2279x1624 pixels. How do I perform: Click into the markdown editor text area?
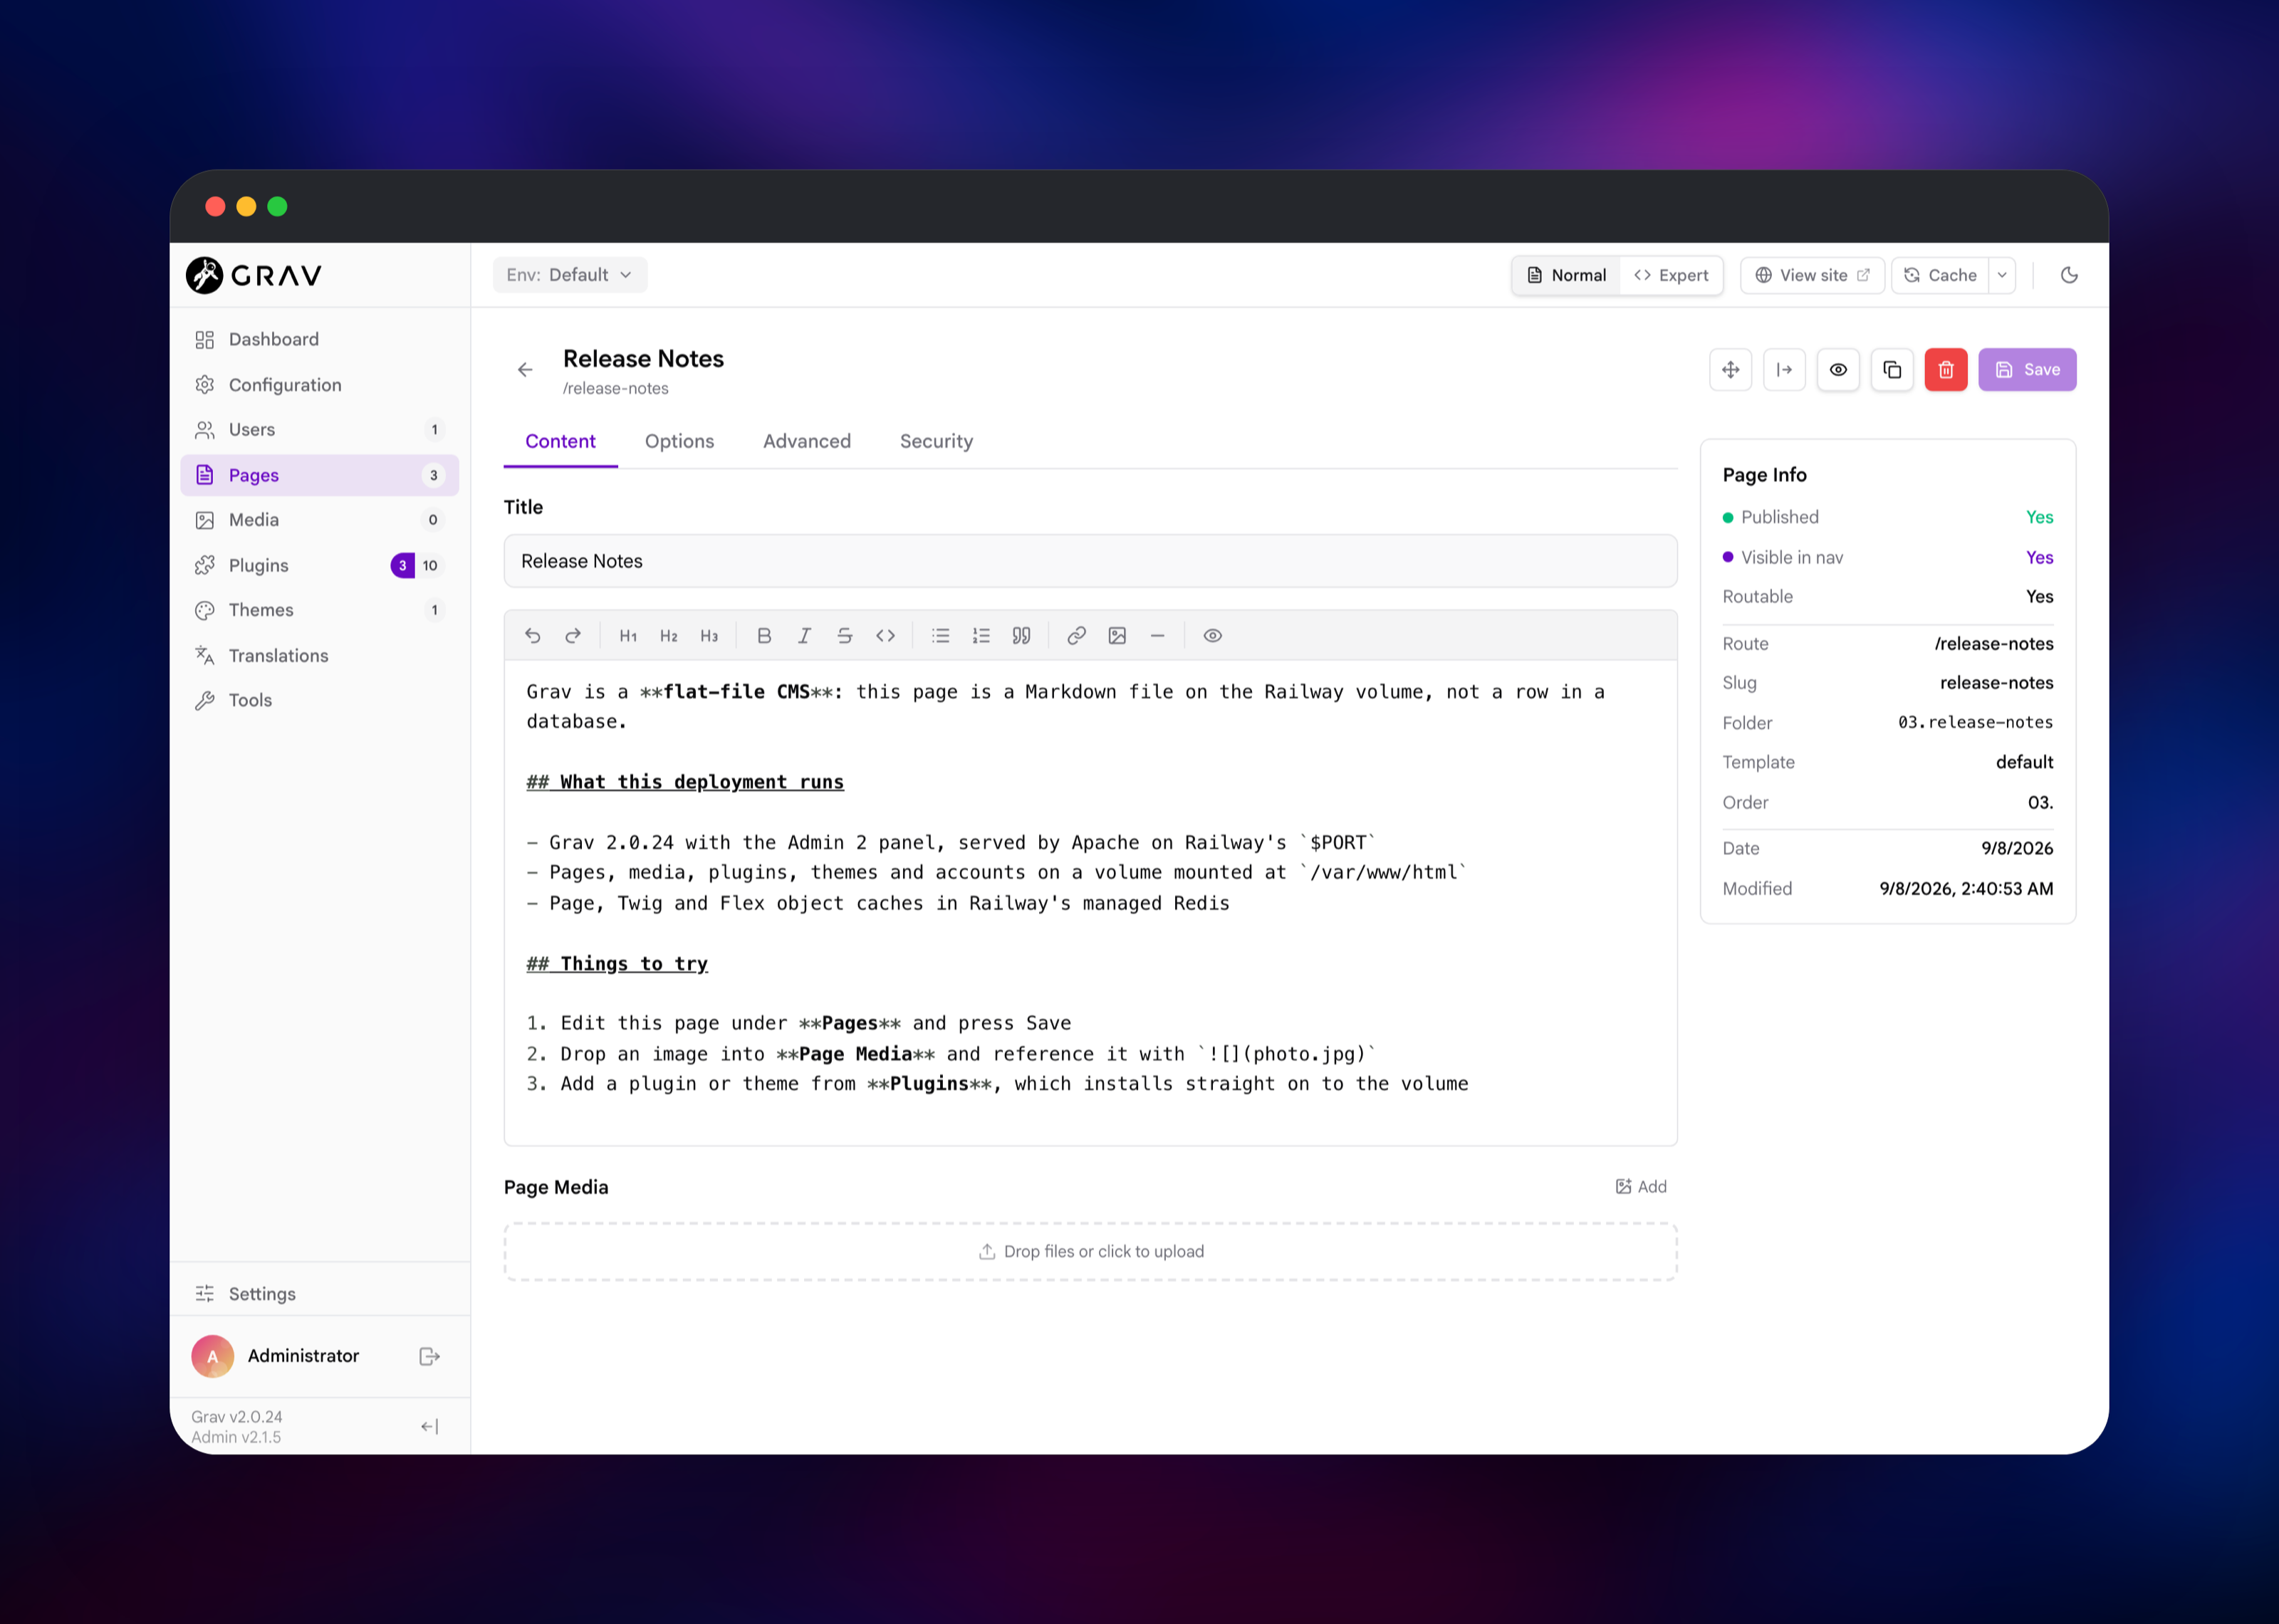point(1090,902)
